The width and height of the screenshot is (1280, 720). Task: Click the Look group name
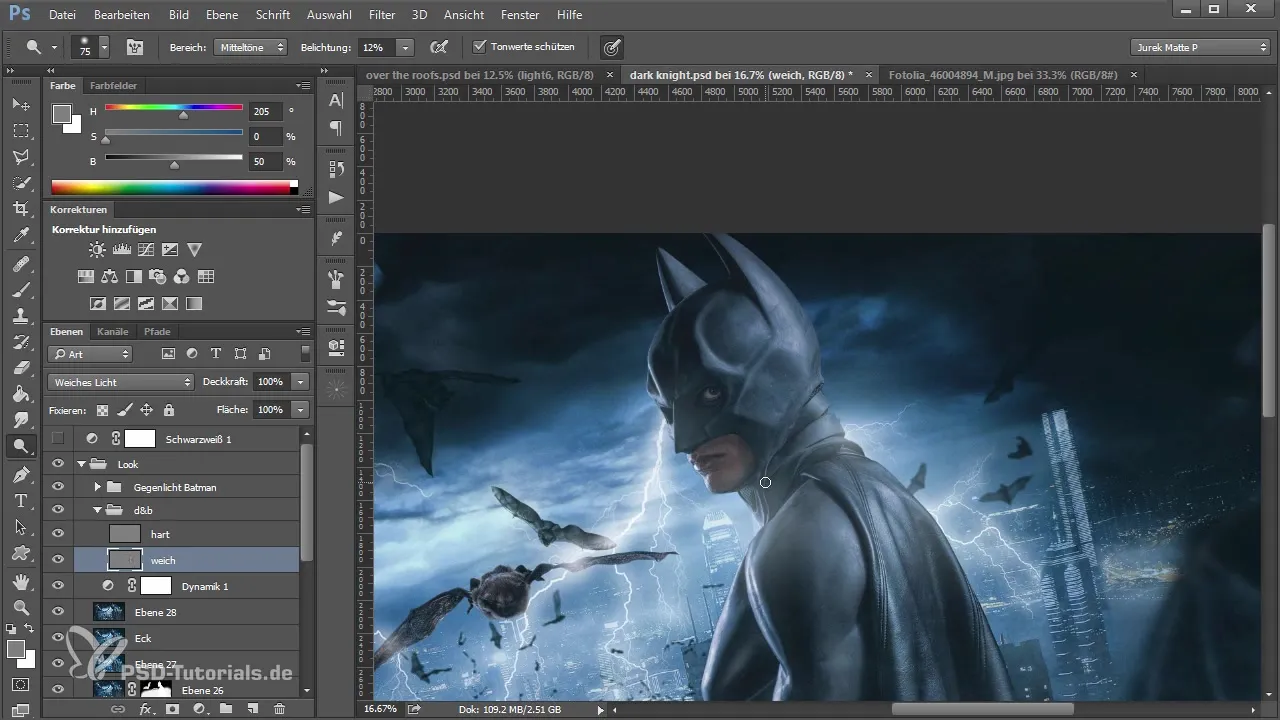point(127,464)
